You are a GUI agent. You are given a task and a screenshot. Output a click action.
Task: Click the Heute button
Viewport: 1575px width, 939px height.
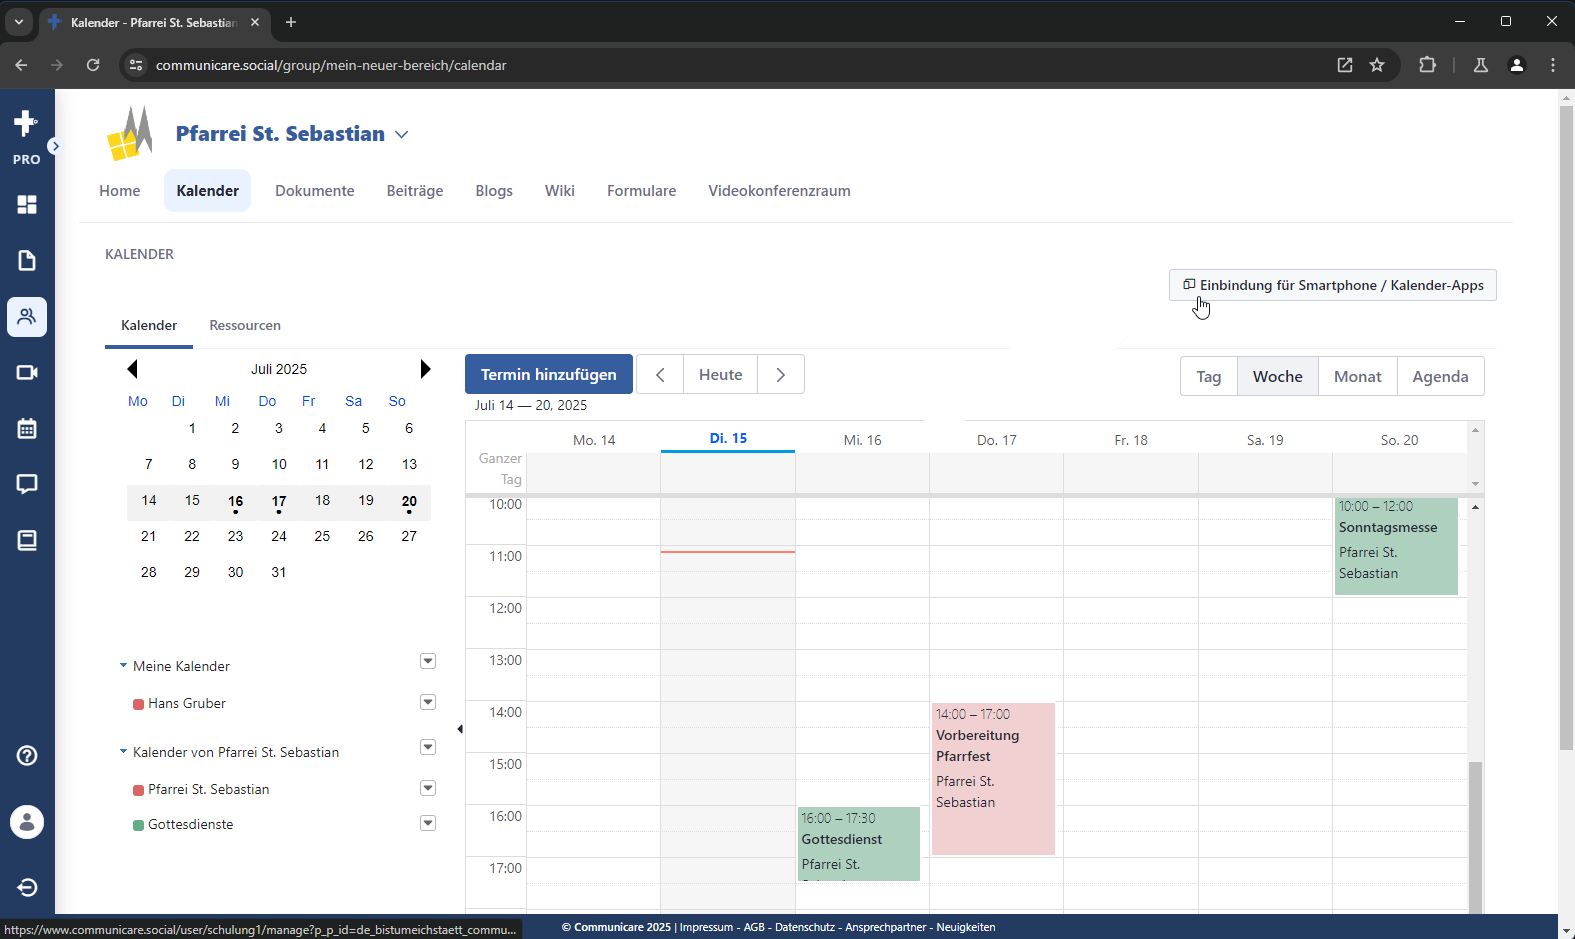(x=720, y=374)
